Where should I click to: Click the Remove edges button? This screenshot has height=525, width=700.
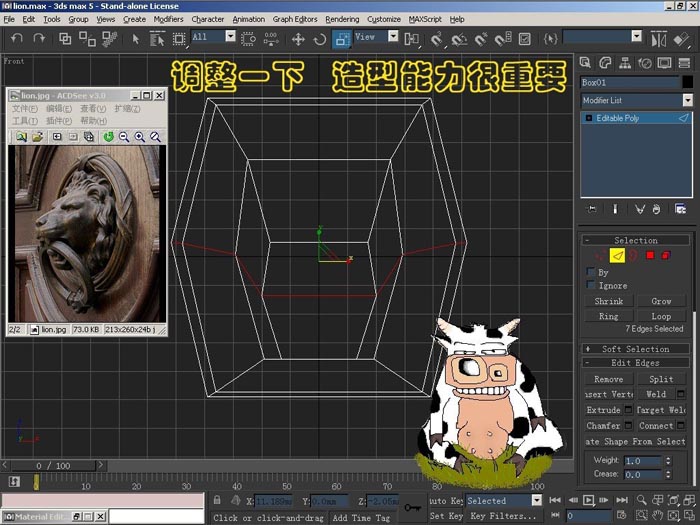click(x=608, y=379)
